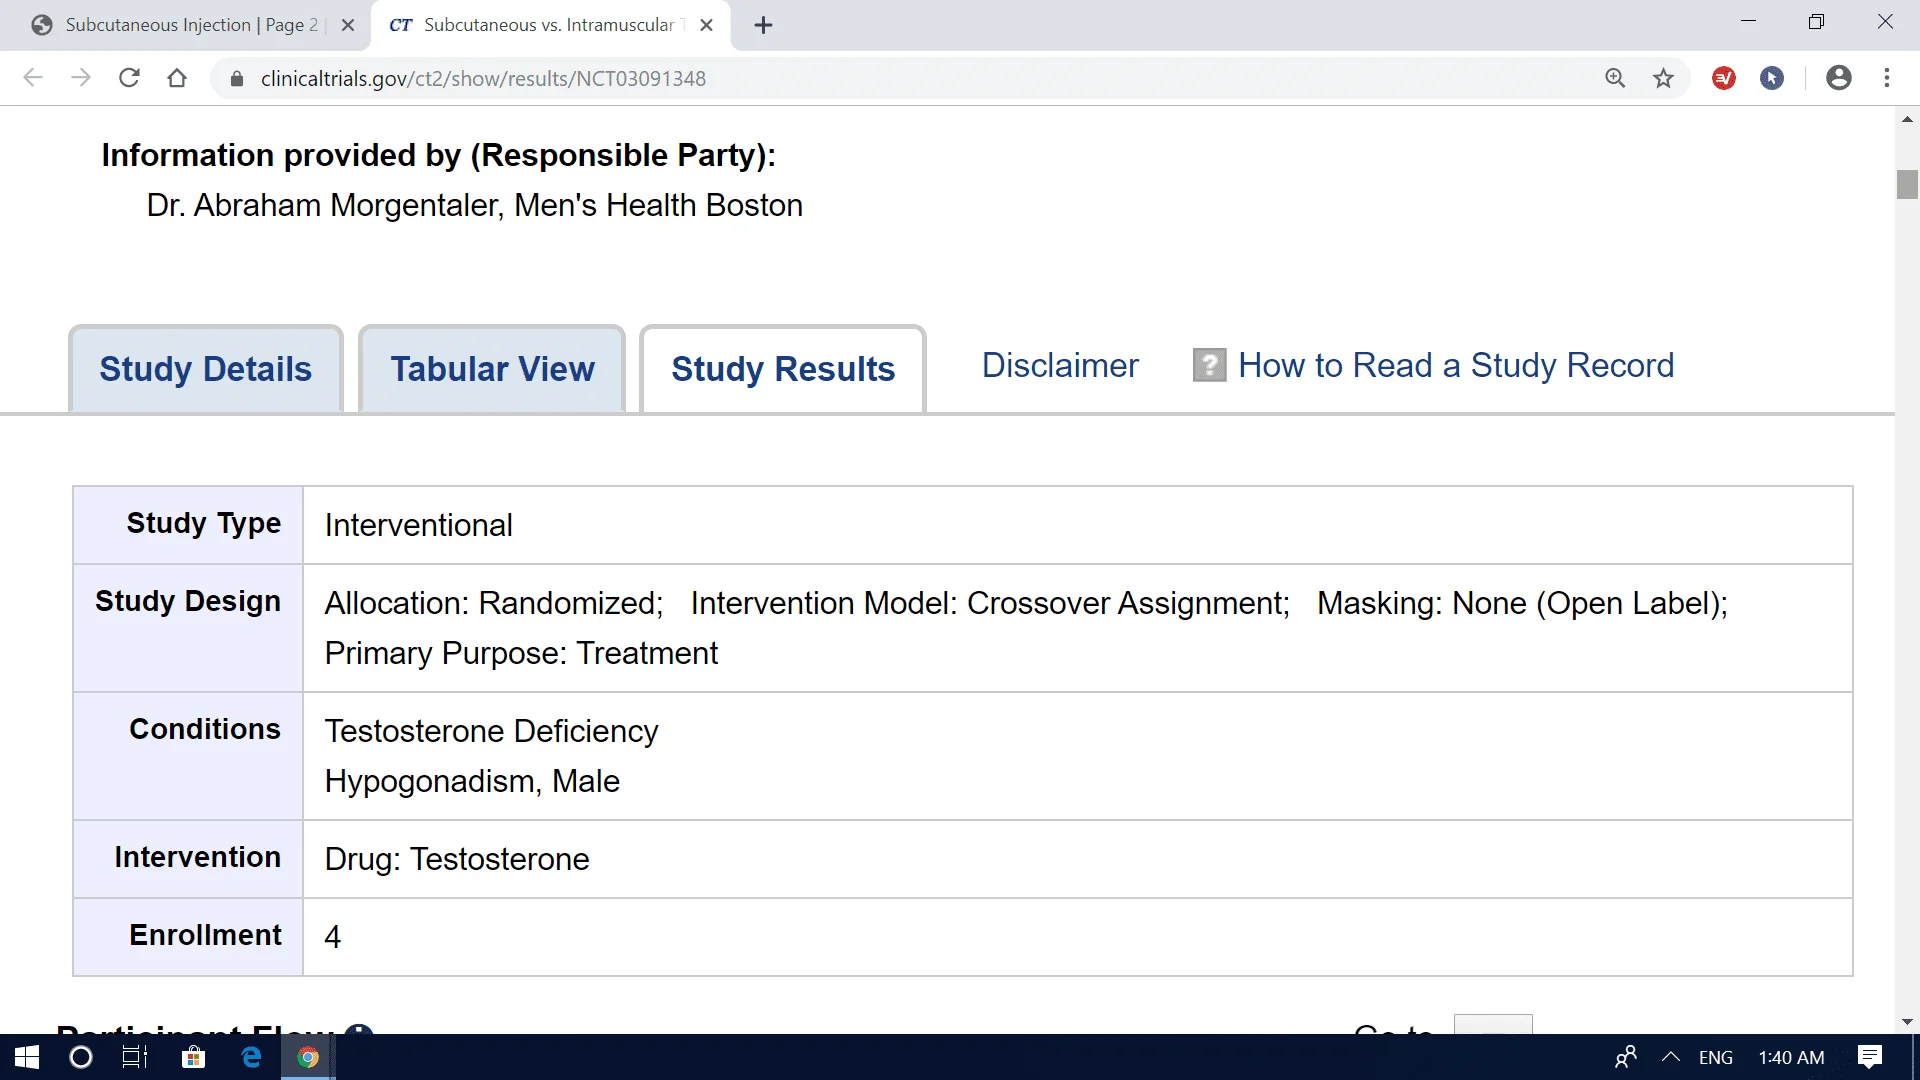Viewport: 1920px width, 1080px height.
Task: Switch to the Tabular View tab
Action: pos(491,369)
